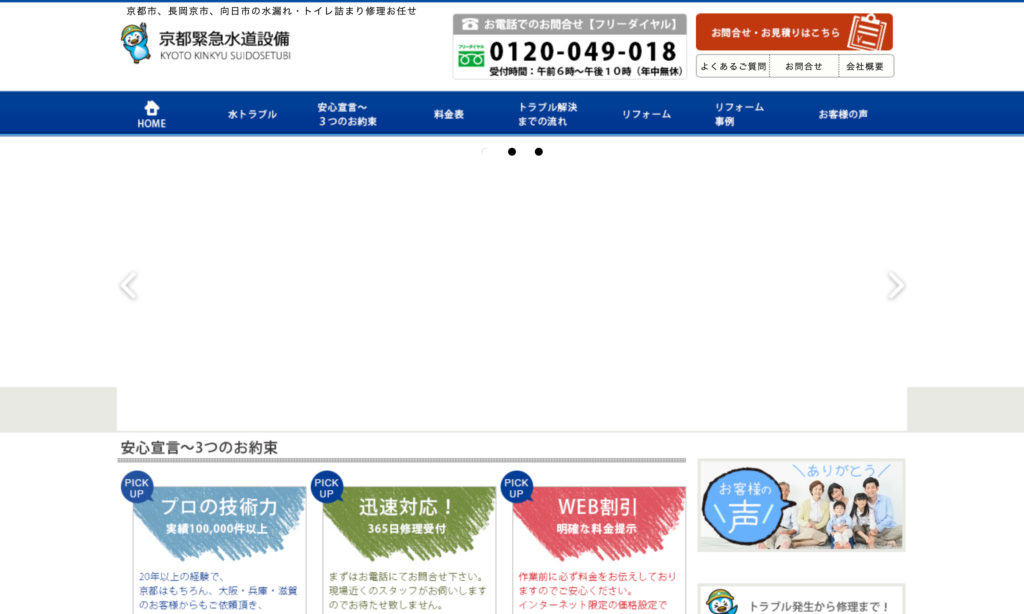Click the clipboard icon on orange inquiry button
The width and height of the screenshot is (1024, 614).
tap(867, 32)
